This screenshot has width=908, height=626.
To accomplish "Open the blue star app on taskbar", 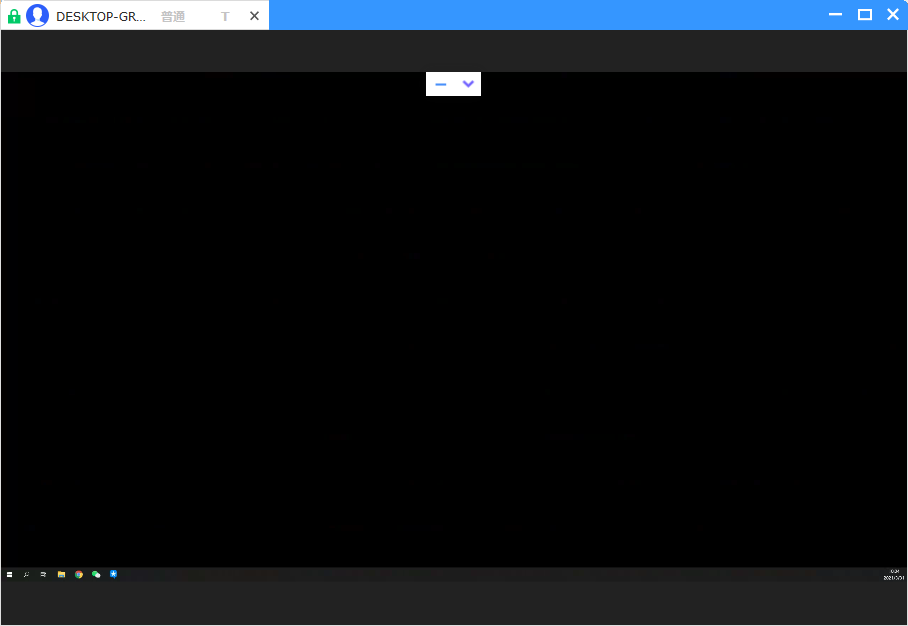I will pos(113,575).
